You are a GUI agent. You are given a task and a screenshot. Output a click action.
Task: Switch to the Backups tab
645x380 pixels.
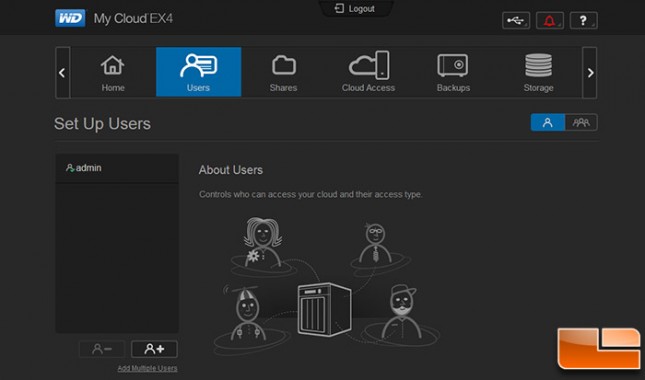(453, 72)
